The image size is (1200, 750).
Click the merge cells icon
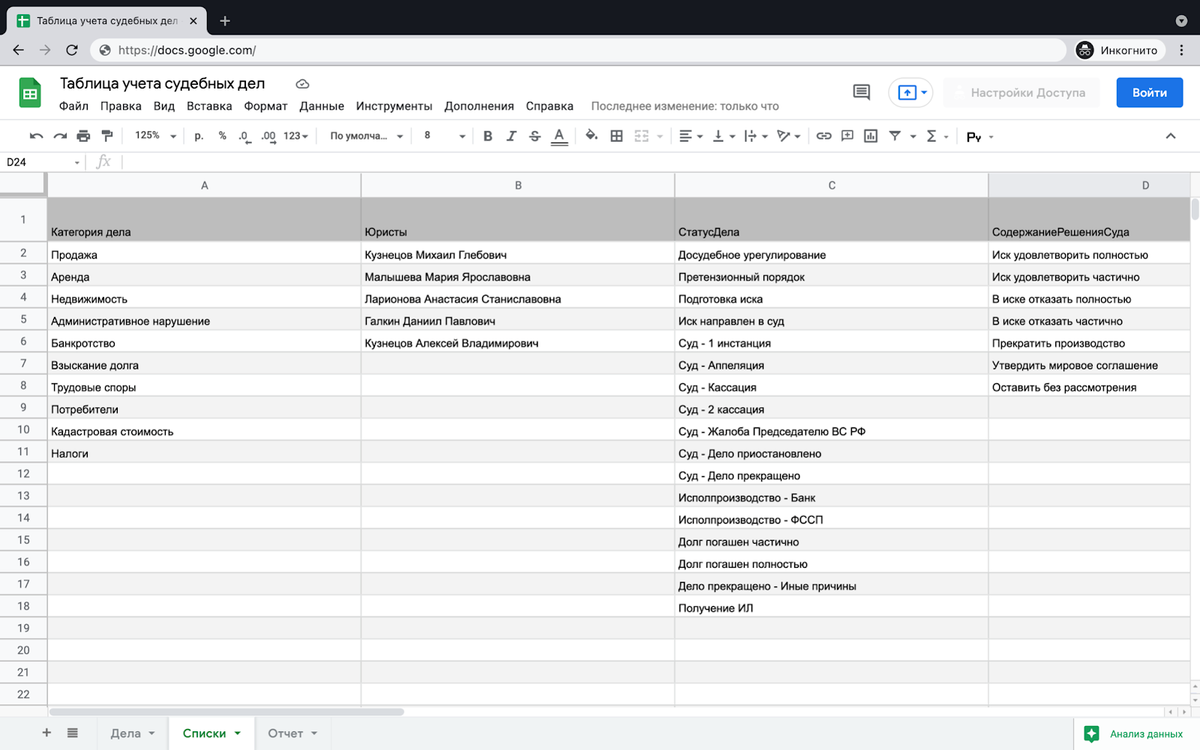pyautogui.click(x=641, y=136)
